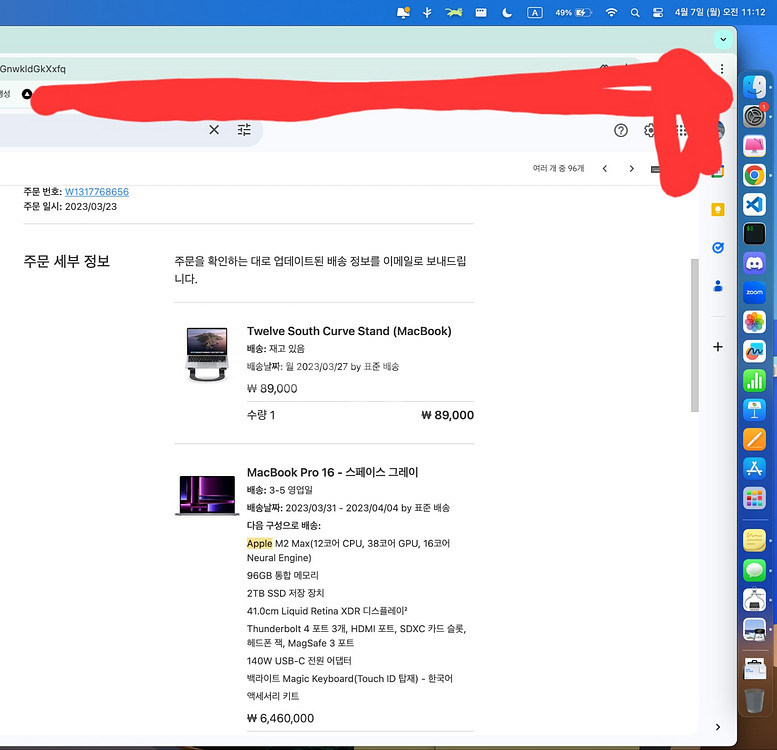Screen dimensions: 777x750
Task: Open System Settings from the Dock
Action: coord(754,116)
